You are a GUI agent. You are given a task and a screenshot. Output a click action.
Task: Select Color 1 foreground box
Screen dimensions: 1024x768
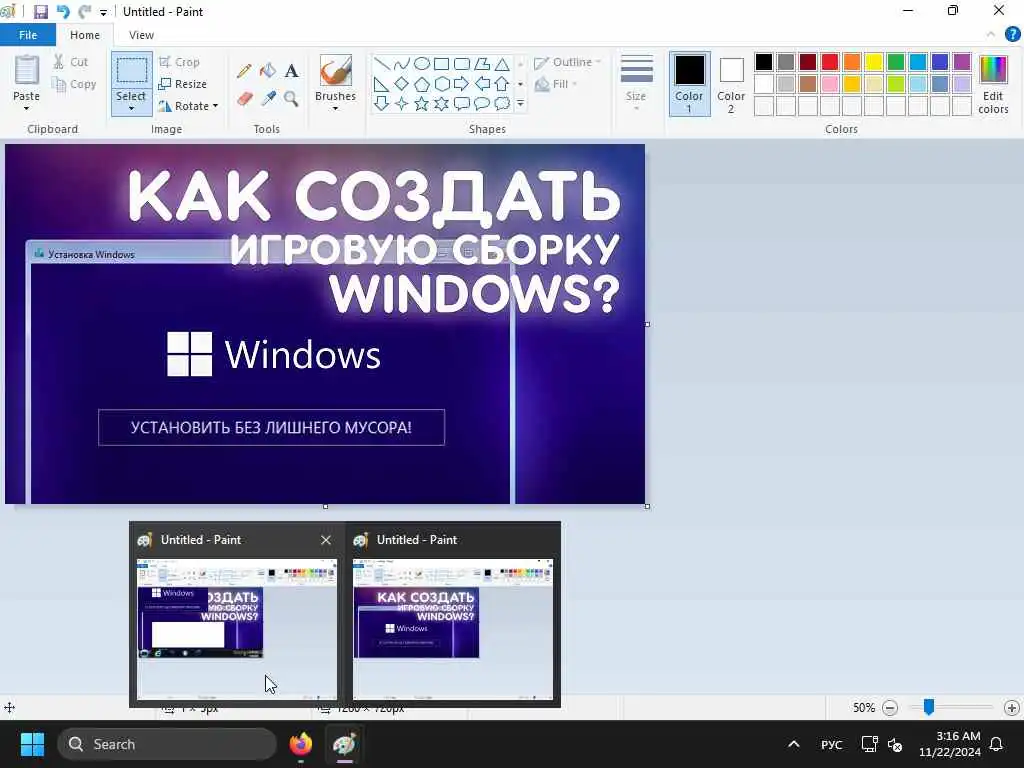point(690,84)
